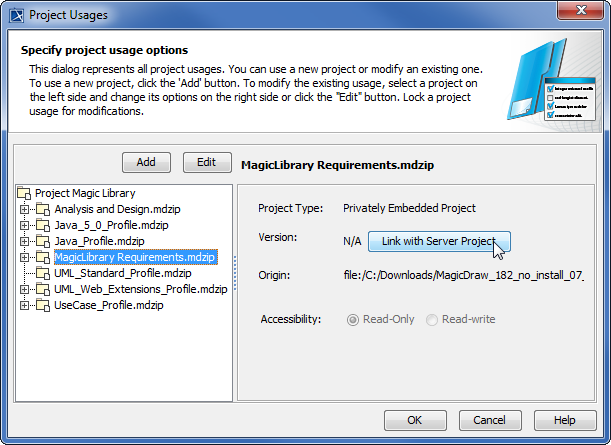Click the Privately Embedded Project text
Screen dimensions: 611x445
tap(409, 208)
